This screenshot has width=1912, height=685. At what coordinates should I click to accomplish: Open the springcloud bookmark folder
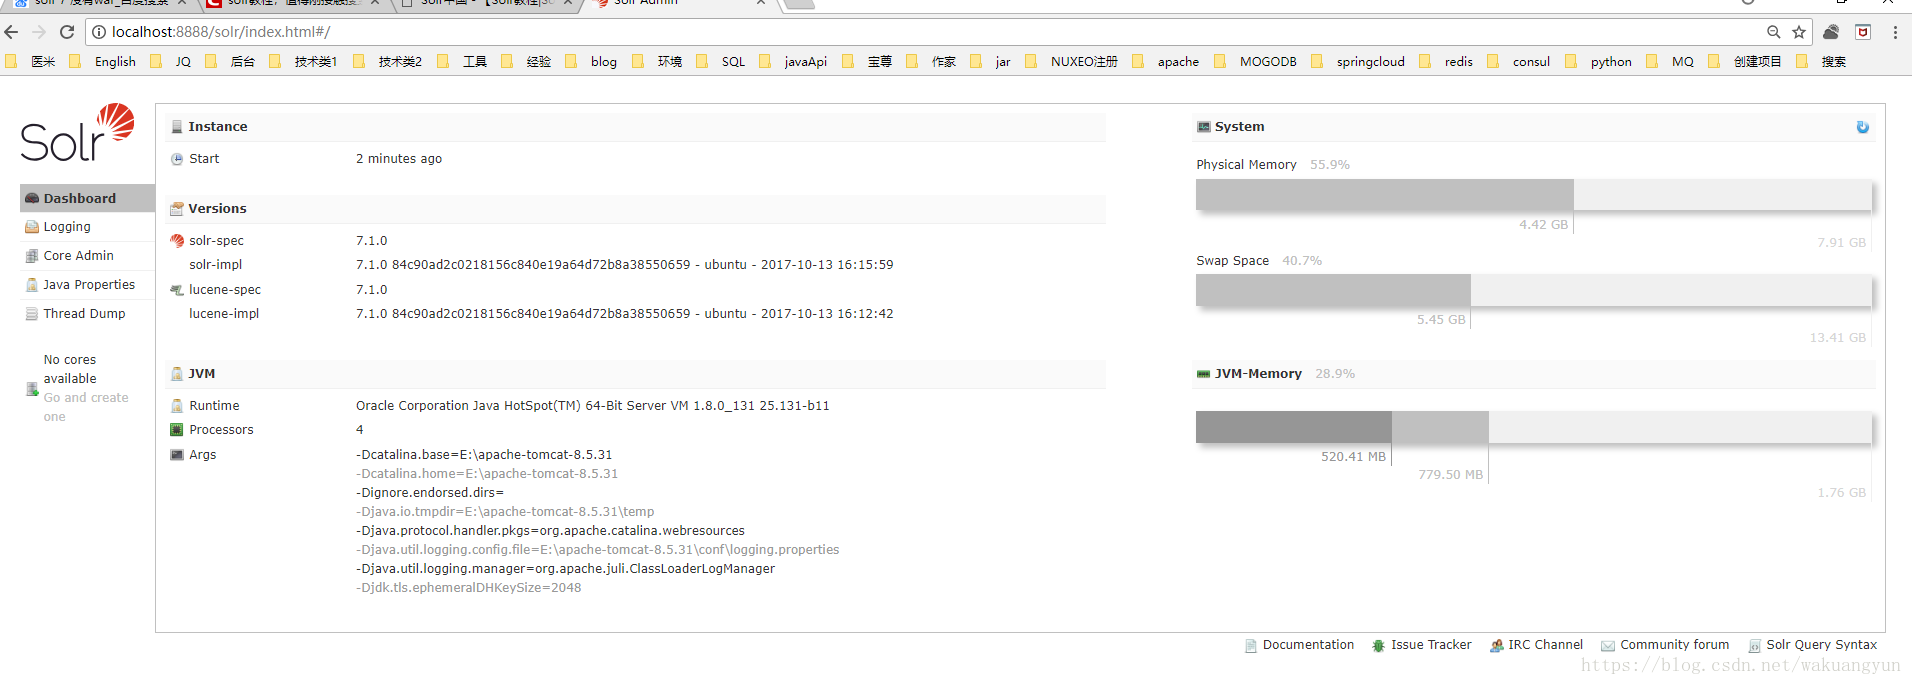pos(1358,62)
